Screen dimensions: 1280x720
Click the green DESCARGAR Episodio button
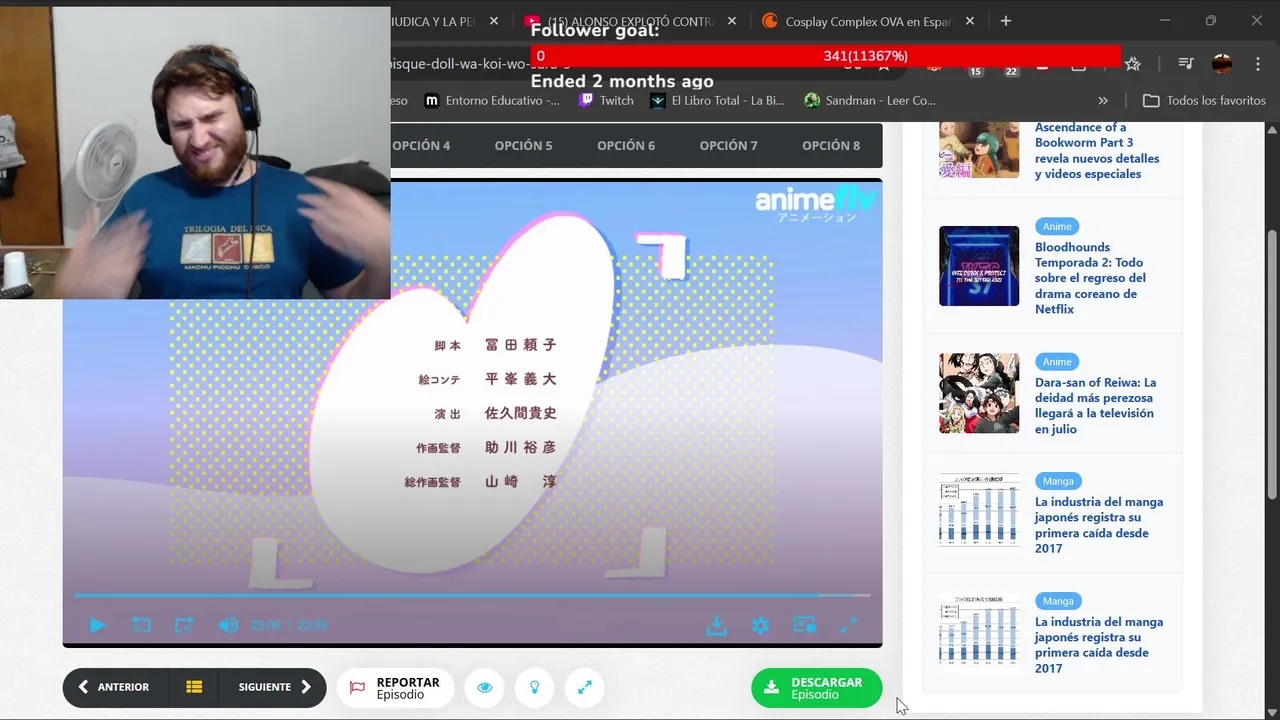click(x=816, y=688)
